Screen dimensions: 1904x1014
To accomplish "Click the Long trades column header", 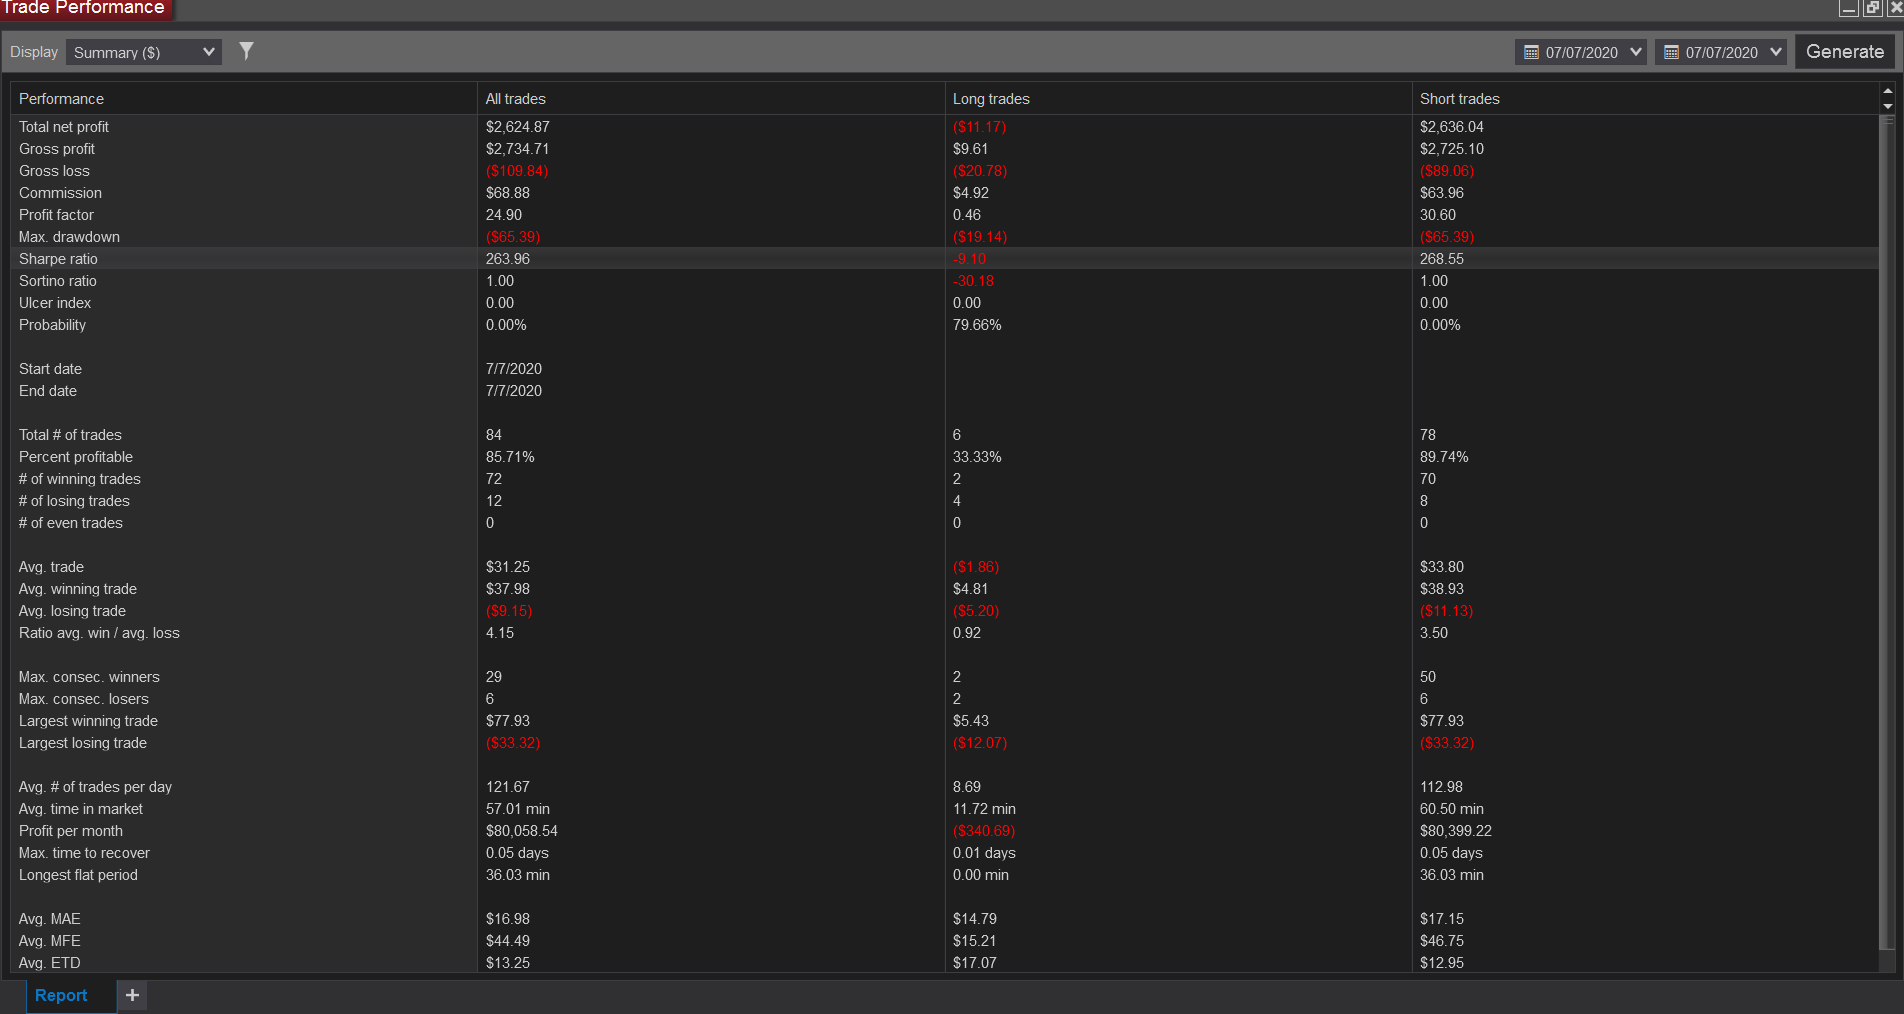I will pyautogui.click(x=1178, y=99).
